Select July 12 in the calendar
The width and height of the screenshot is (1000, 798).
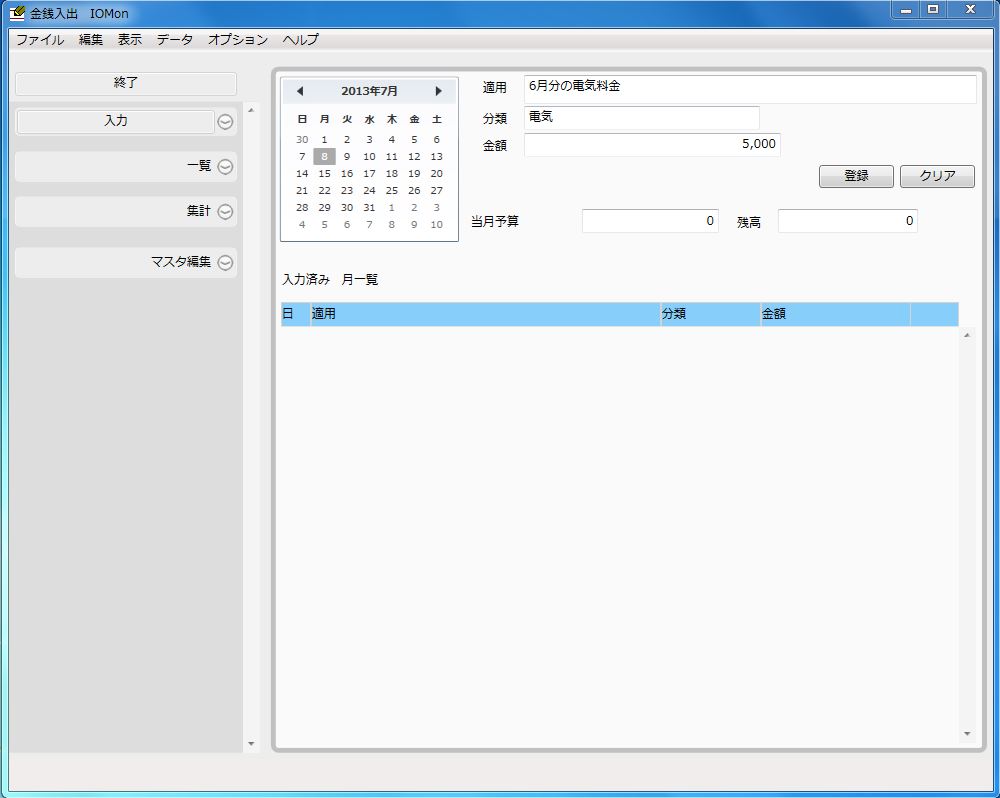414,156
